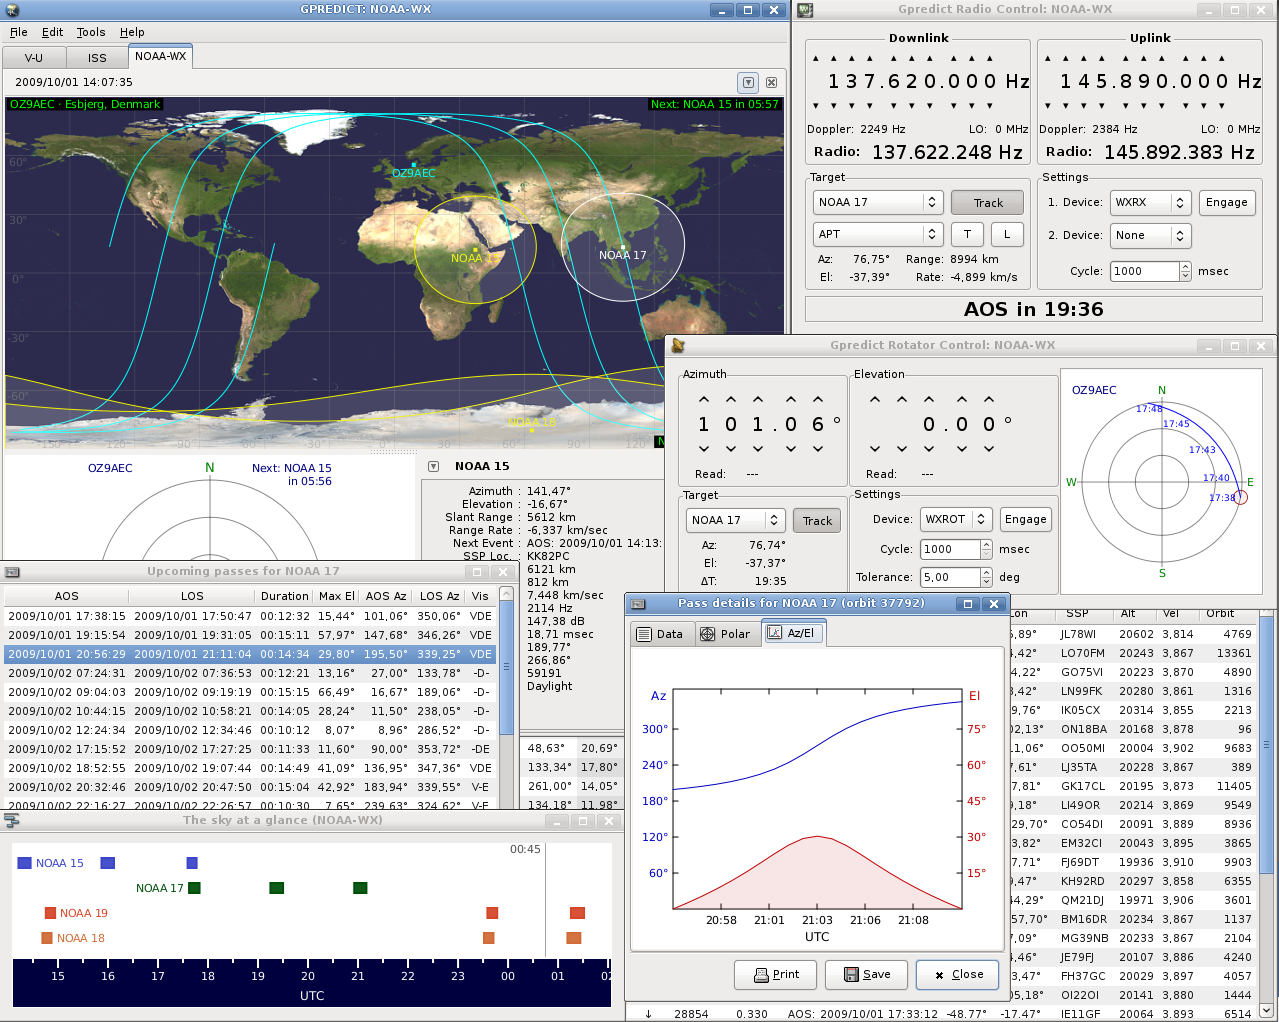Select the pass starting 2009/10/02 07:24:31

click(x=250, y=673)
